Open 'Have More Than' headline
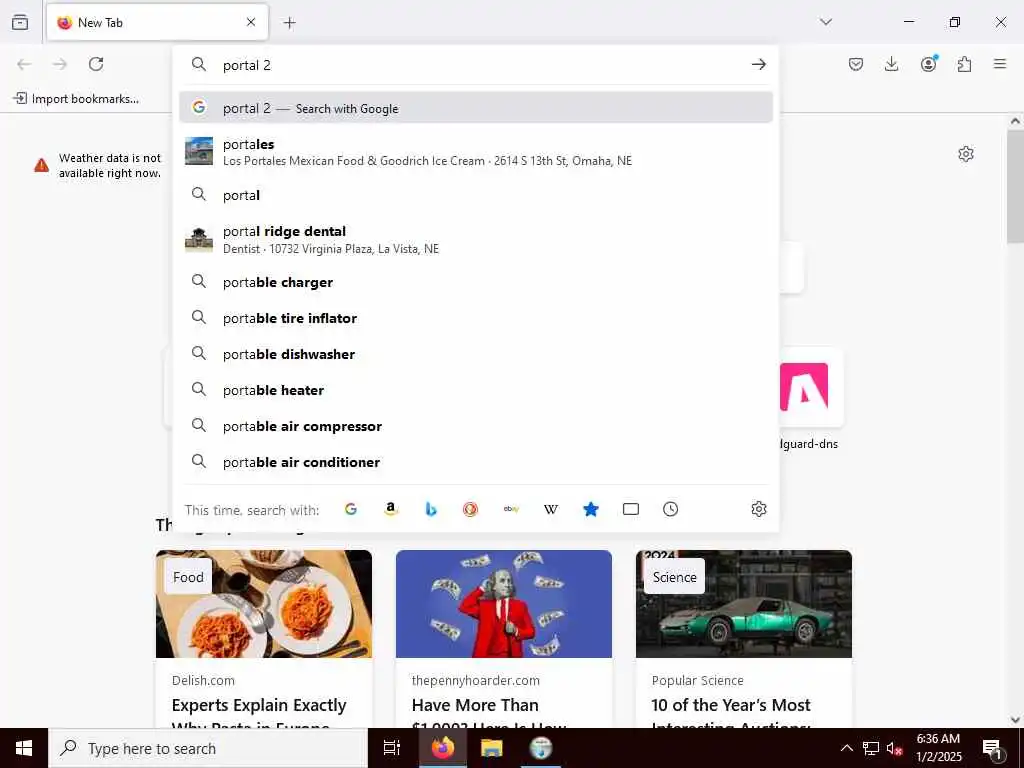Image resolution: width=1024 pixels, height=768 pixels. (475, 705)
